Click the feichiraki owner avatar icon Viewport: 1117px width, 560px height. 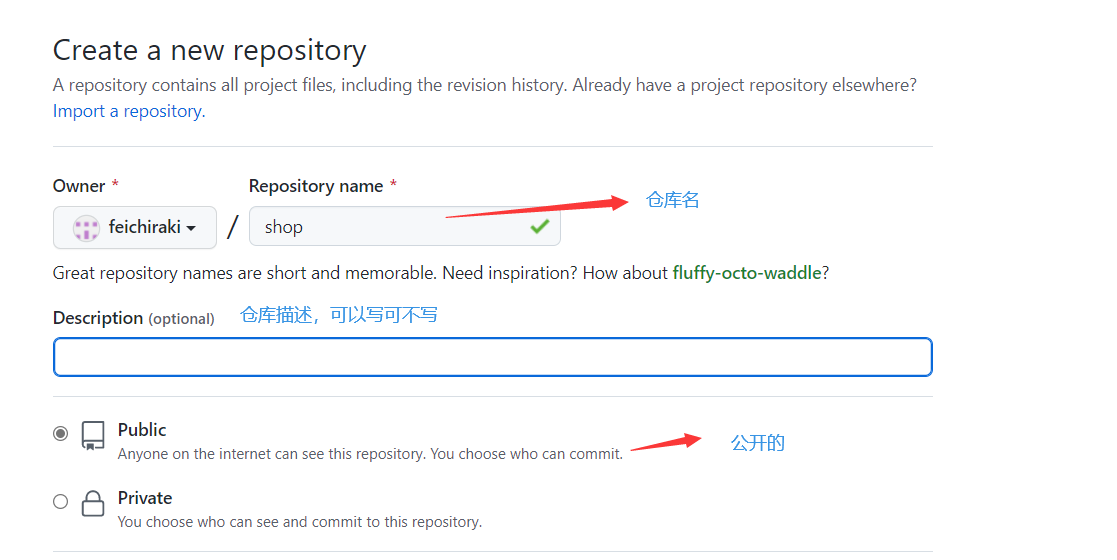tap(87, 228)
